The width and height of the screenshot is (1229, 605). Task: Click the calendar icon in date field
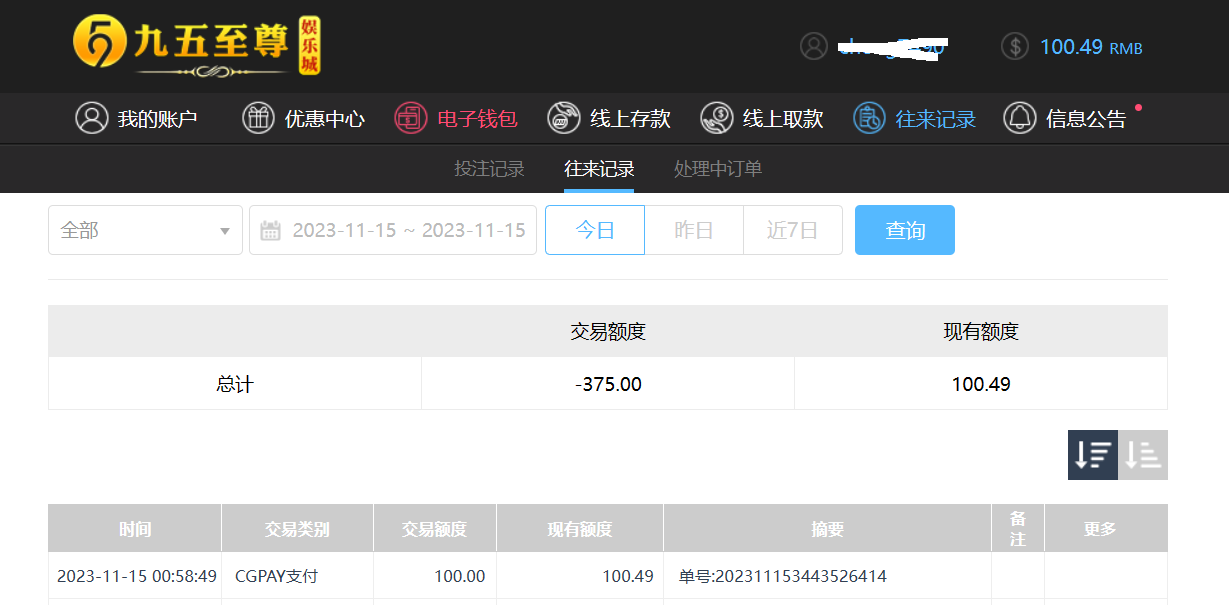[270, 231]
